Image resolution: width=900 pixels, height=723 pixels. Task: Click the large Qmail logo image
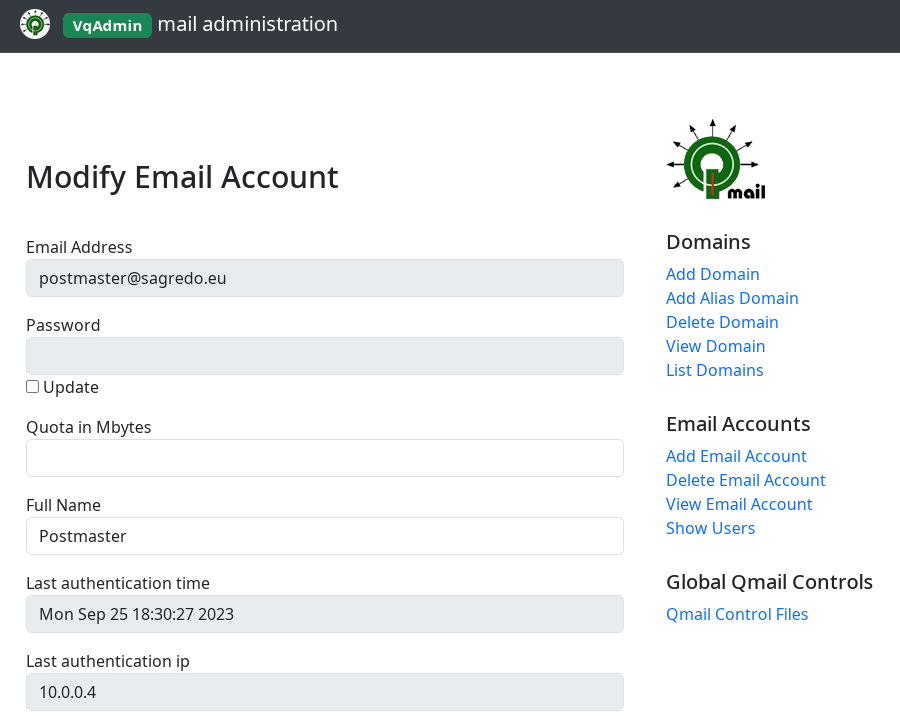click(x=716, y=160)
